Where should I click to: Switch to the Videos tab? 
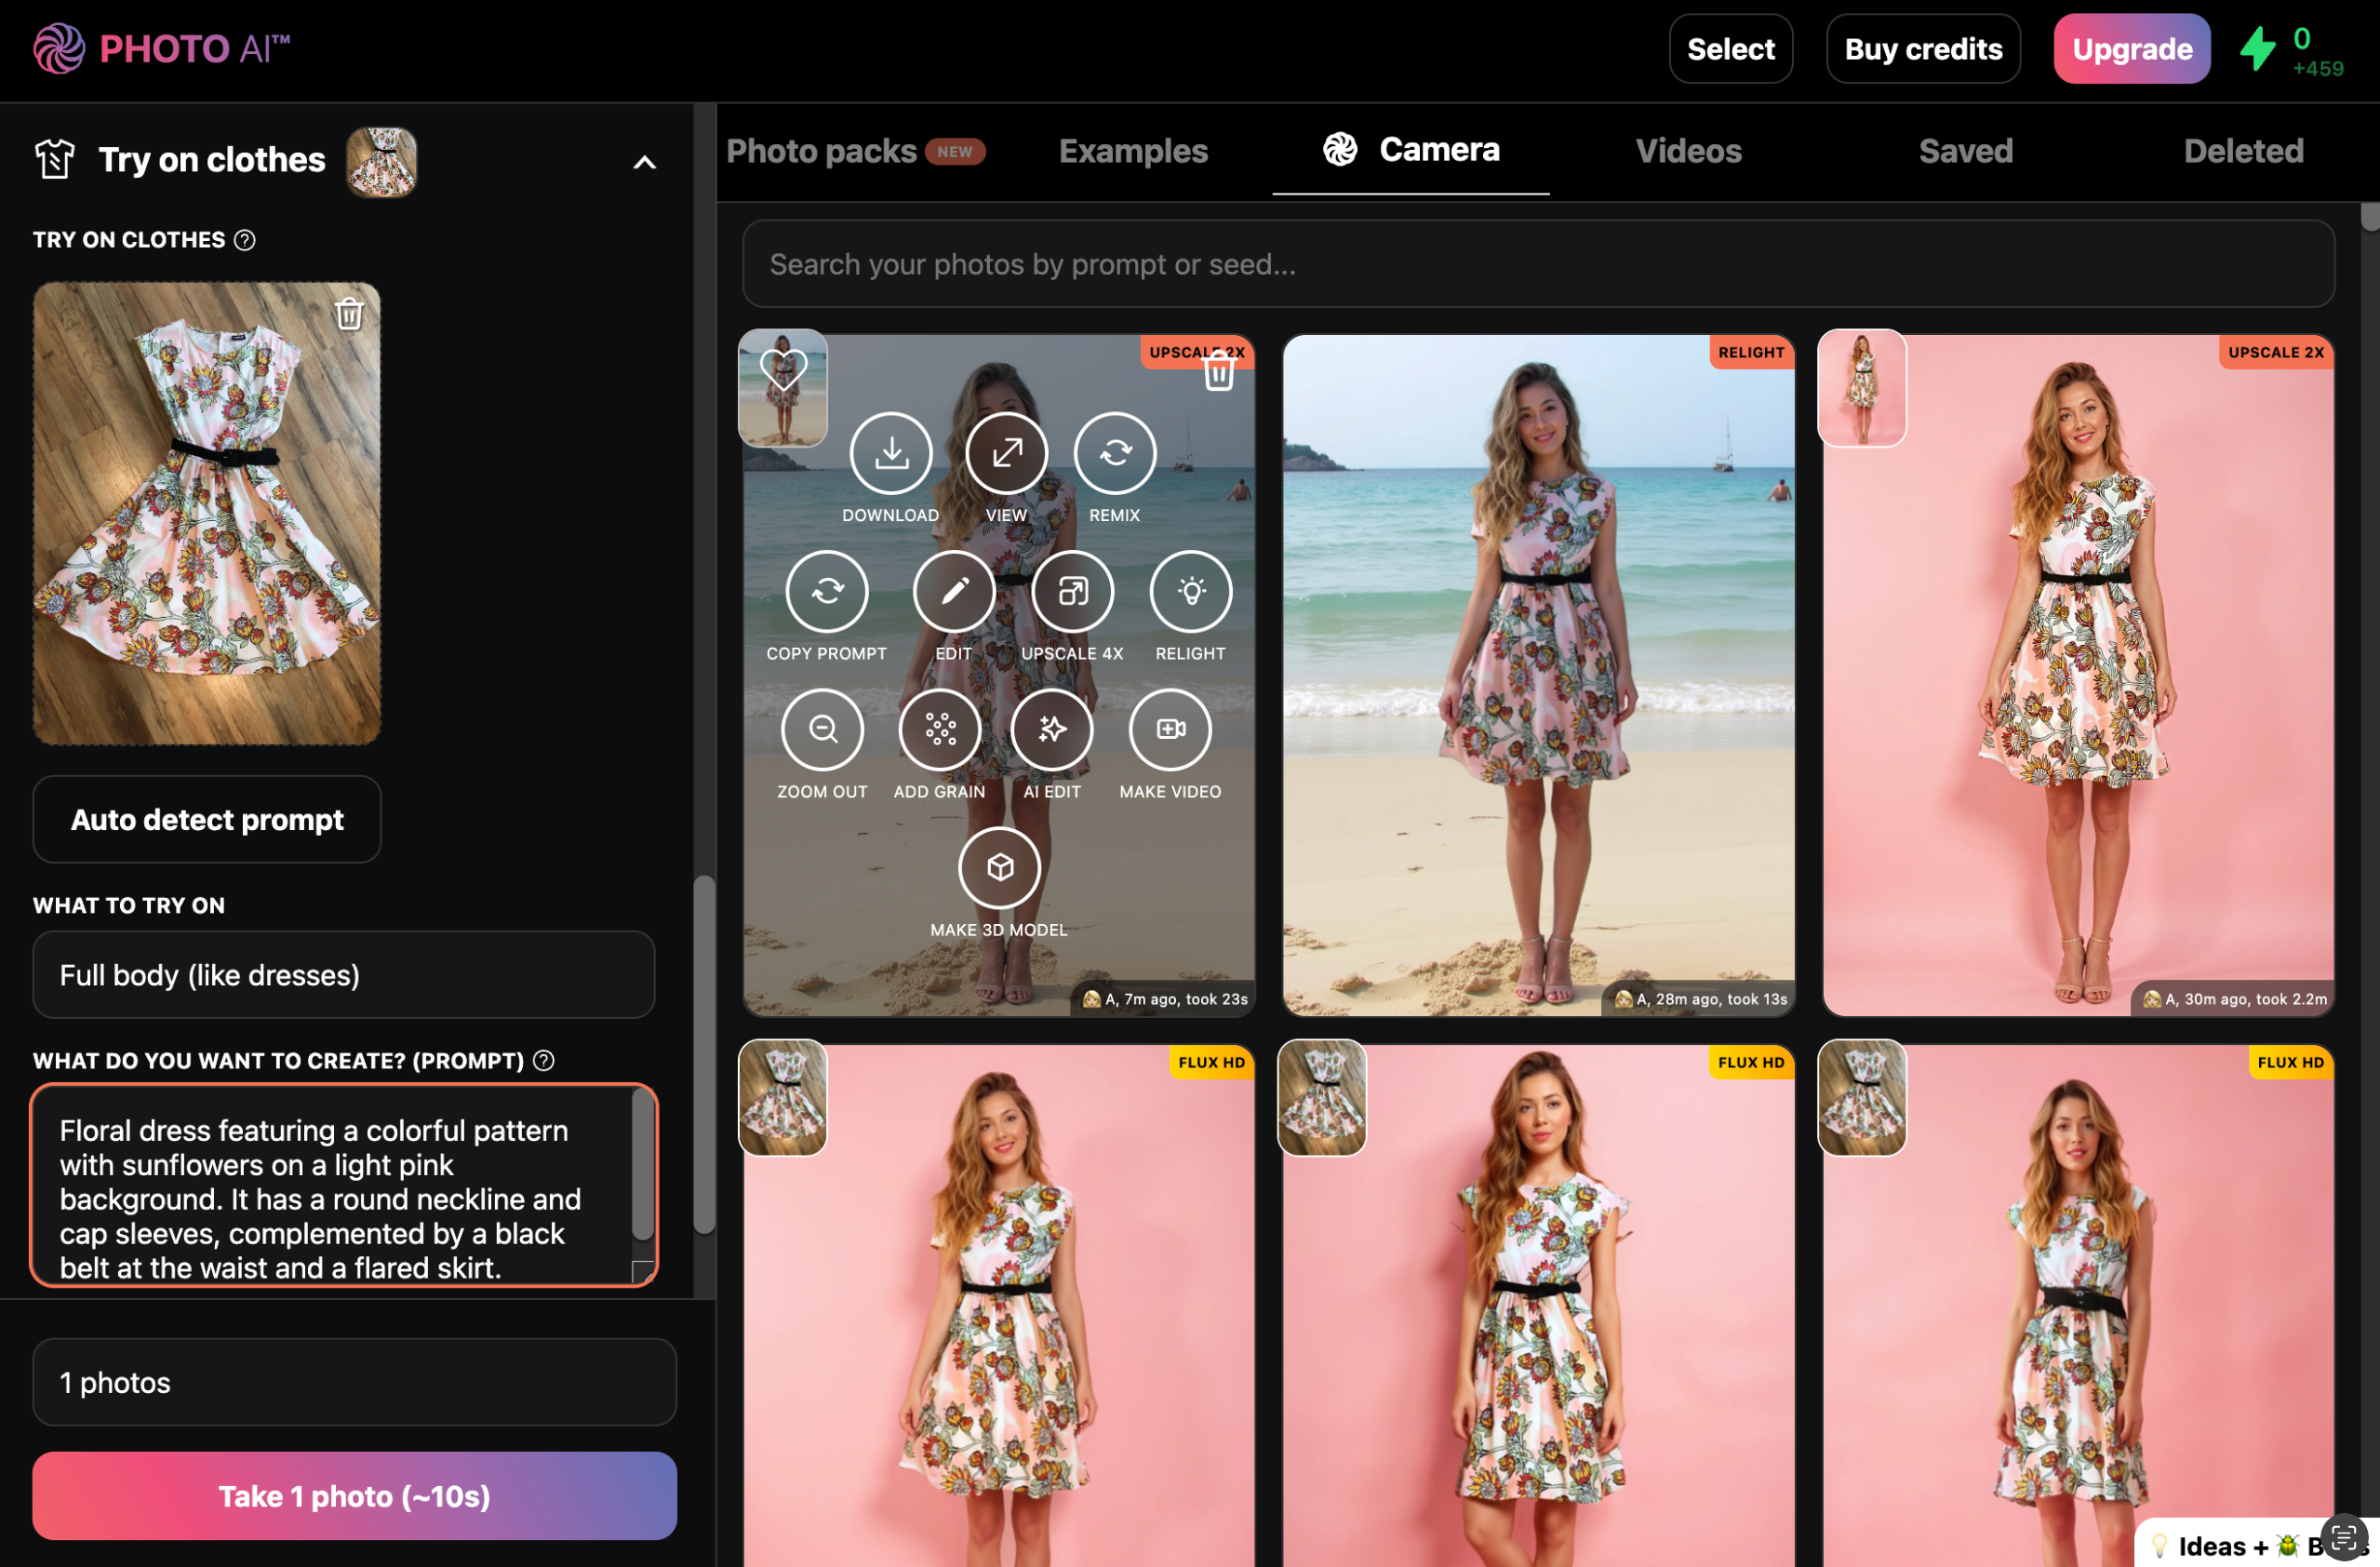pyautogui.click(x=1688, y=151)
